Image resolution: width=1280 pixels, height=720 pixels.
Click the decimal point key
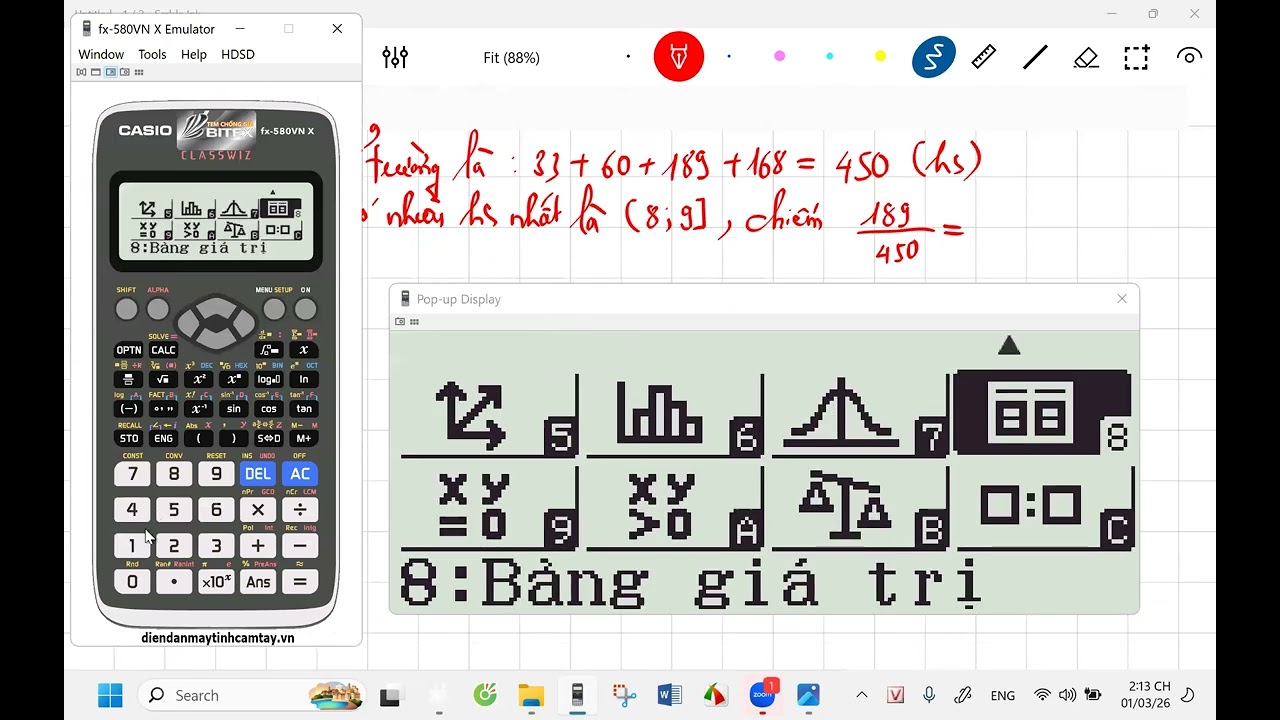pos(174,582)
